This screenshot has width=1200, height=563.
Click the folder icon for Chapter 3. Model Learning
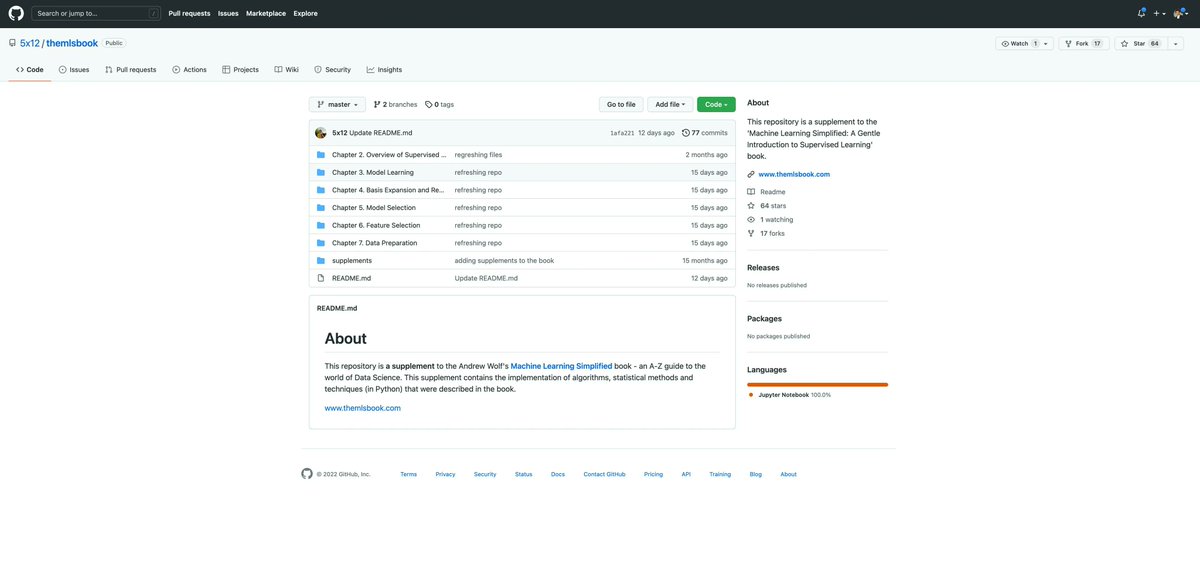coord(321,173)
